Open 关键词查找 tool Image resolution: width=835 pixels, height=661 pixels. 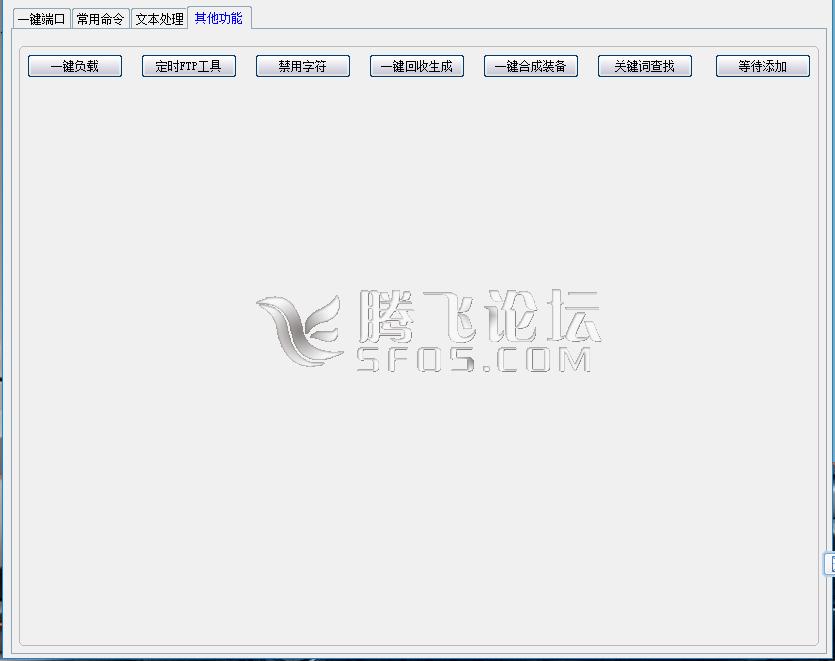click(645, 66)
